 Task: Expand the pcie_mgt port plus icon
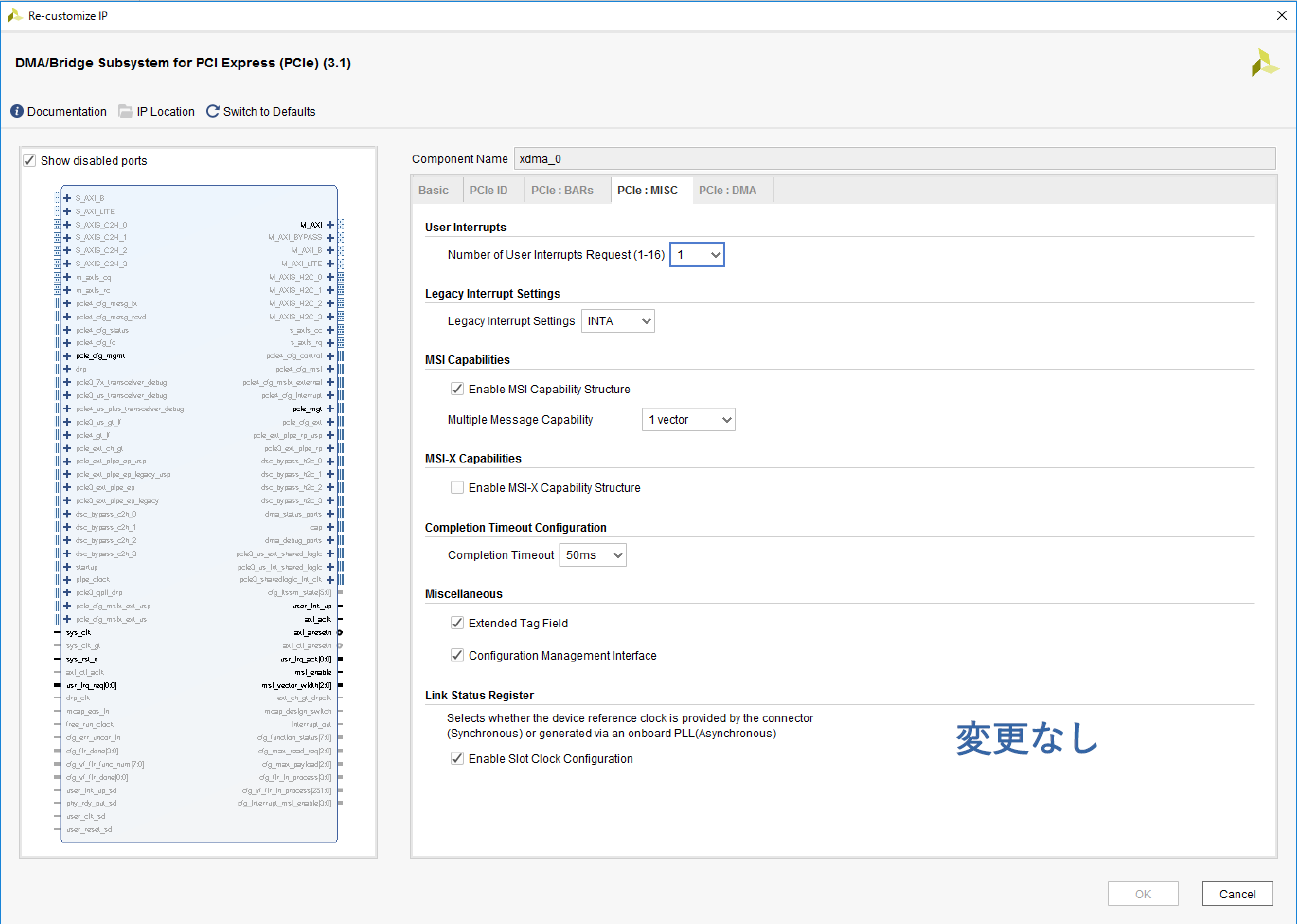click(x=330, y=409)
